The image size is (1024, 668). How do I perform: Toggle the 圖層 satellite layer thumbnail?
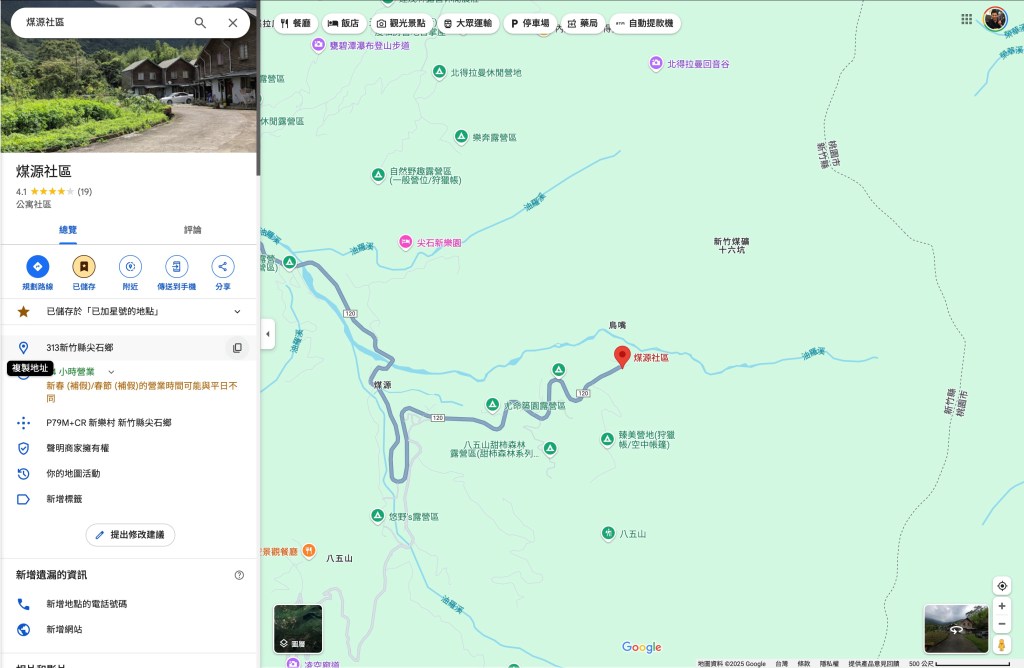pyautogui.click(x=298, y=629)
